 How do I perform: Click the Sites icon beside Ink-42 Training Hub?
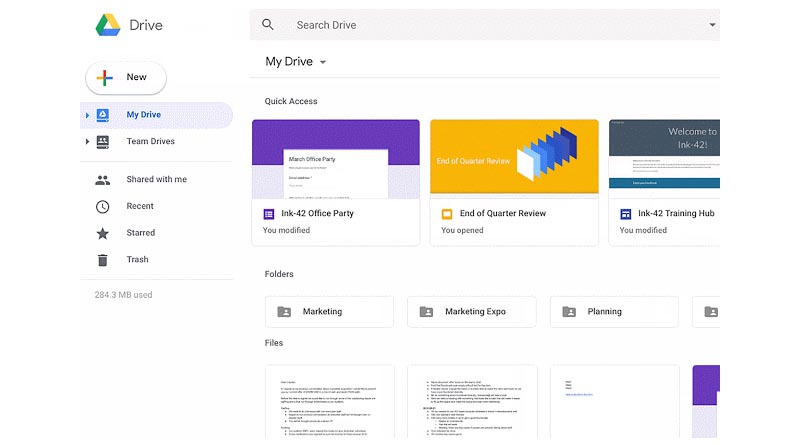(x=626, y=214)
